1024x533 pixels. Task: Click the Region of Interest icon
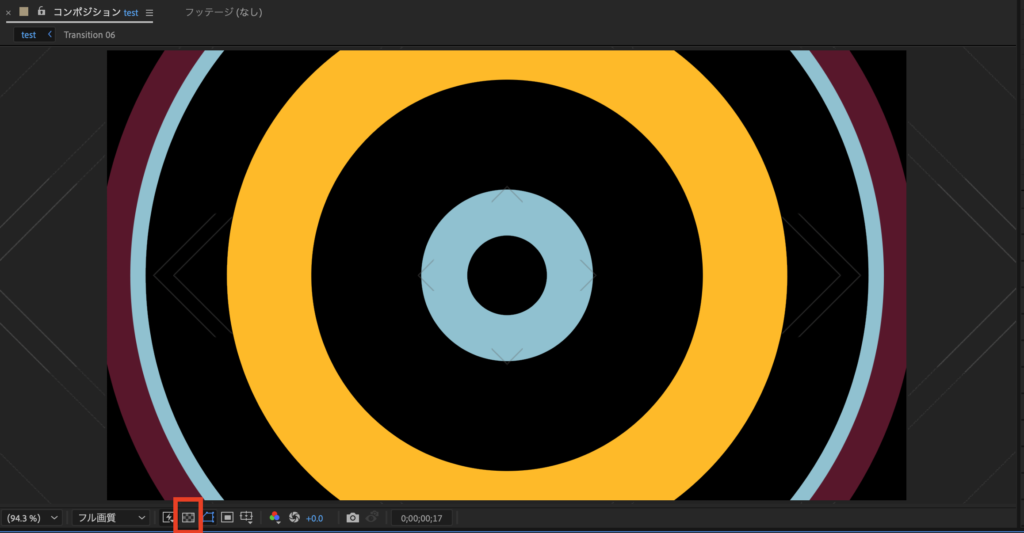(227, 517)
